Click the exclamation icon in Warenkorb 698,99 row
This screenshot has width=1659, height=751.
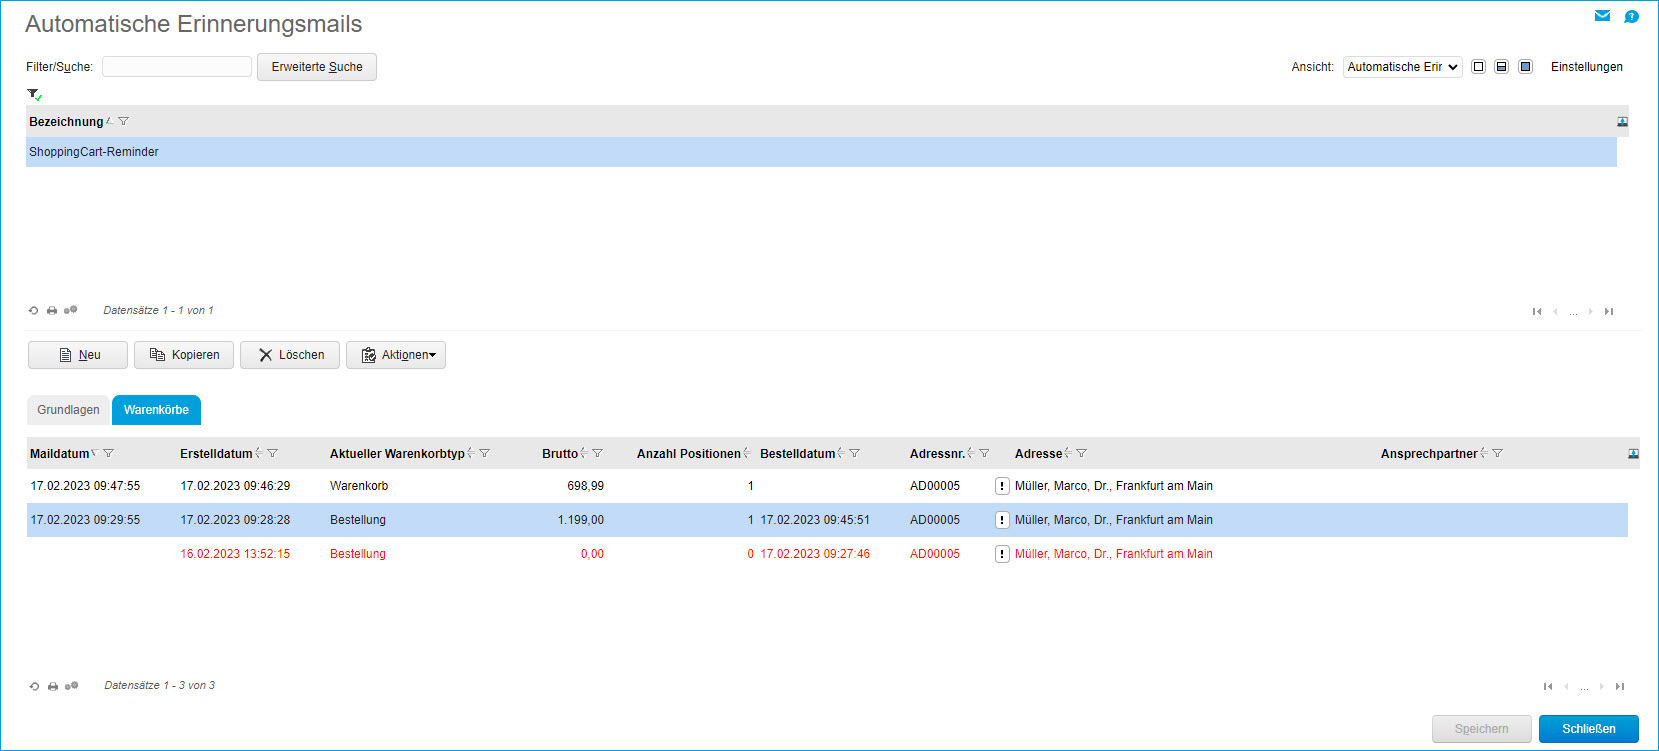pos(1002,486)
